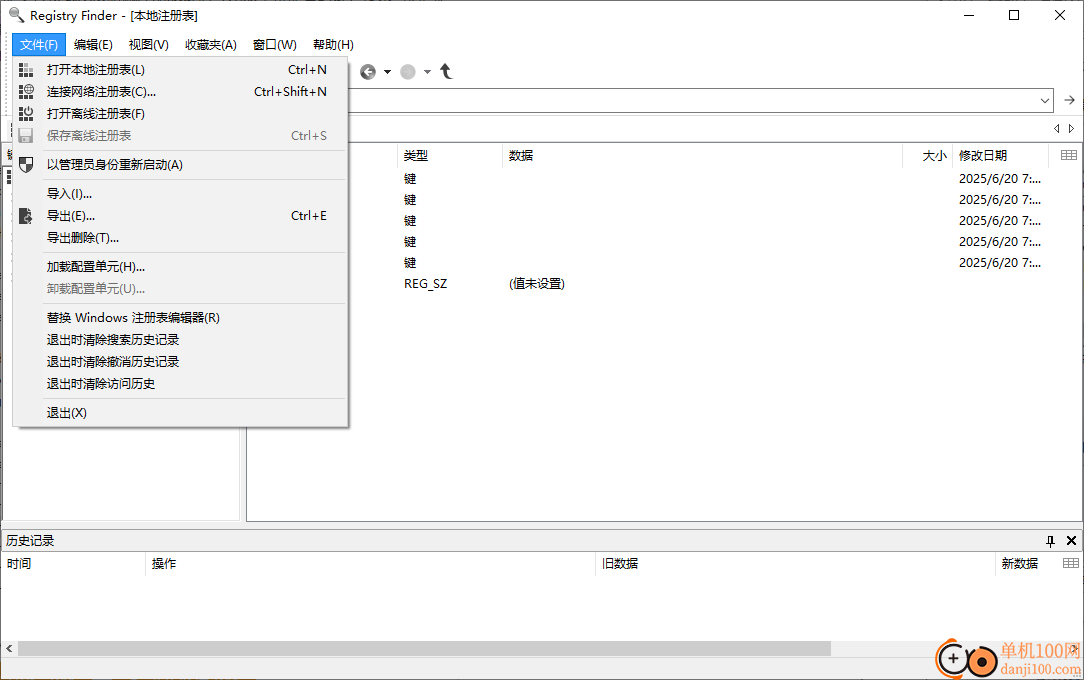Open the 窗口(W) menu
1084x680 pixels.
pyautogui.click(x=274, y=45)
